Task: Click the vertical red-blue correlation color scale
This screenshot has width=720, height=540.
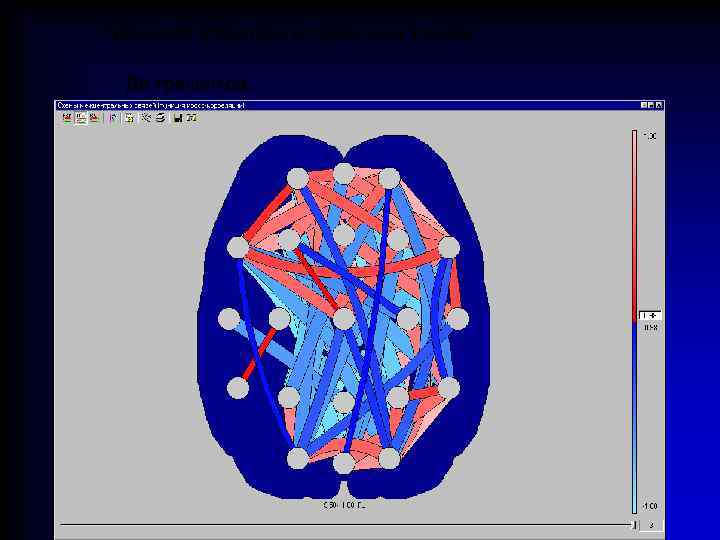Action: (x=635, y=321)
